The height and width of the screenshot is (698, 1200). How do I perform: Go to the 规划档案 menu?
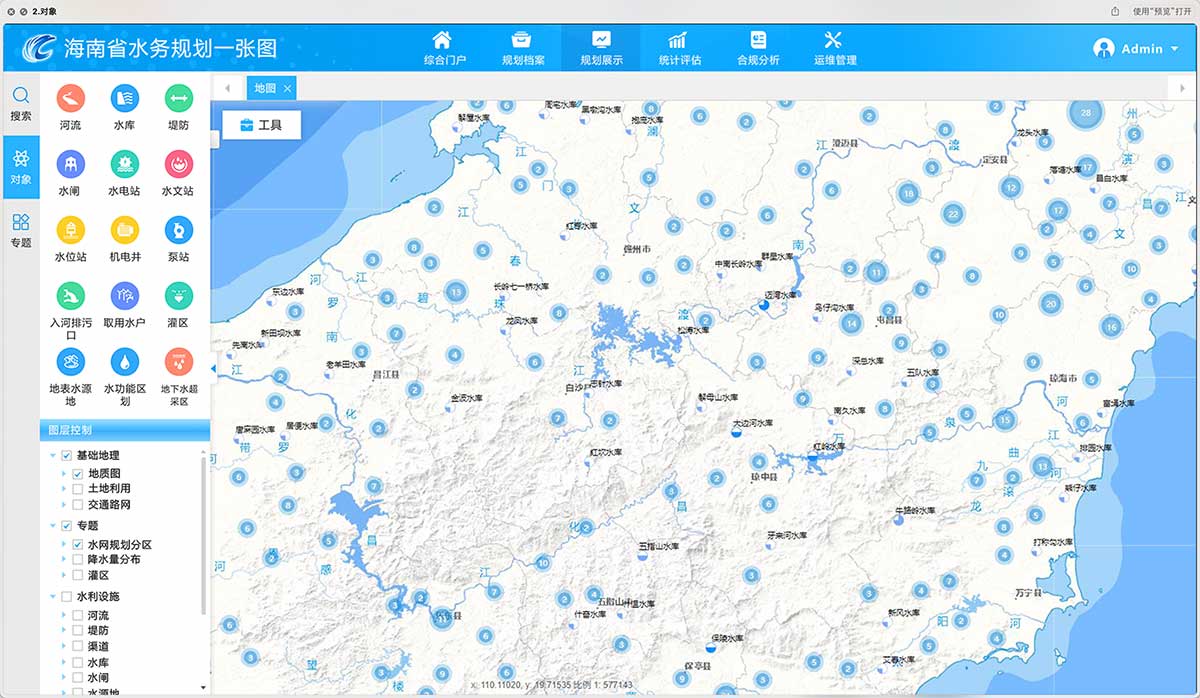(x=523, y=48)
